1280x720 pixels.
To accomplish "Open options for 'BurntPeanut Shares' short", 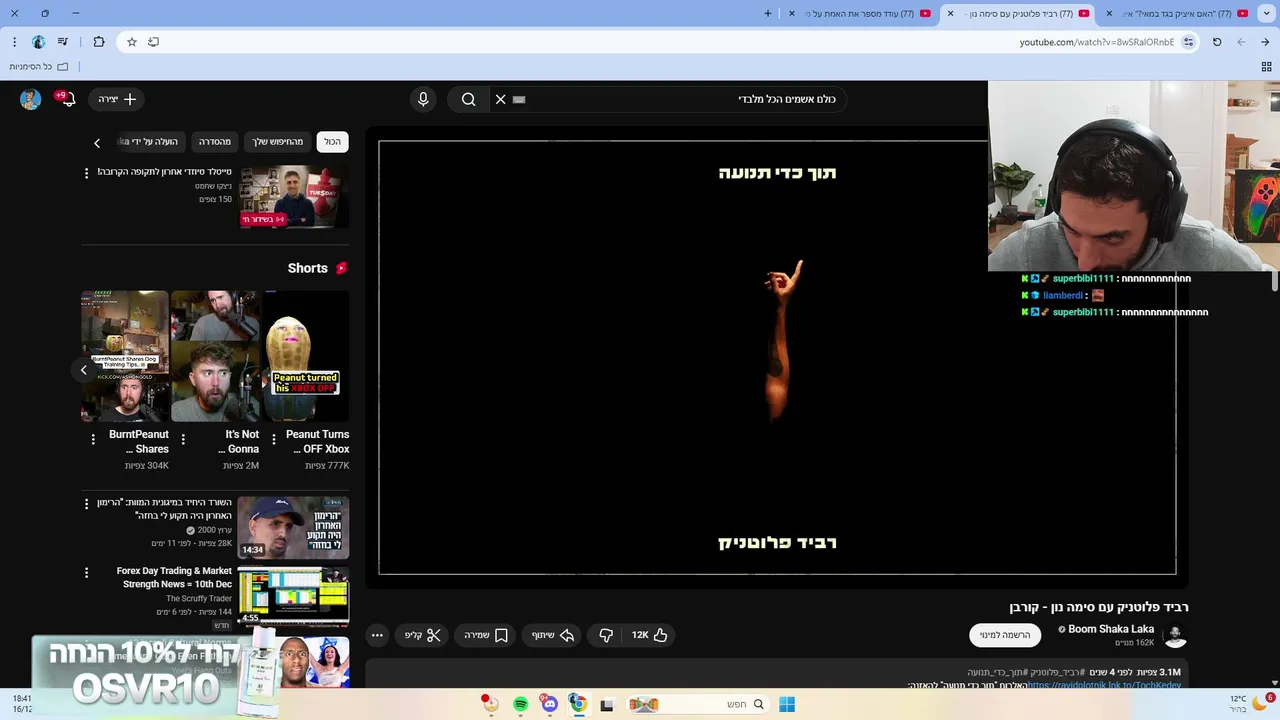I will point(93,439).
